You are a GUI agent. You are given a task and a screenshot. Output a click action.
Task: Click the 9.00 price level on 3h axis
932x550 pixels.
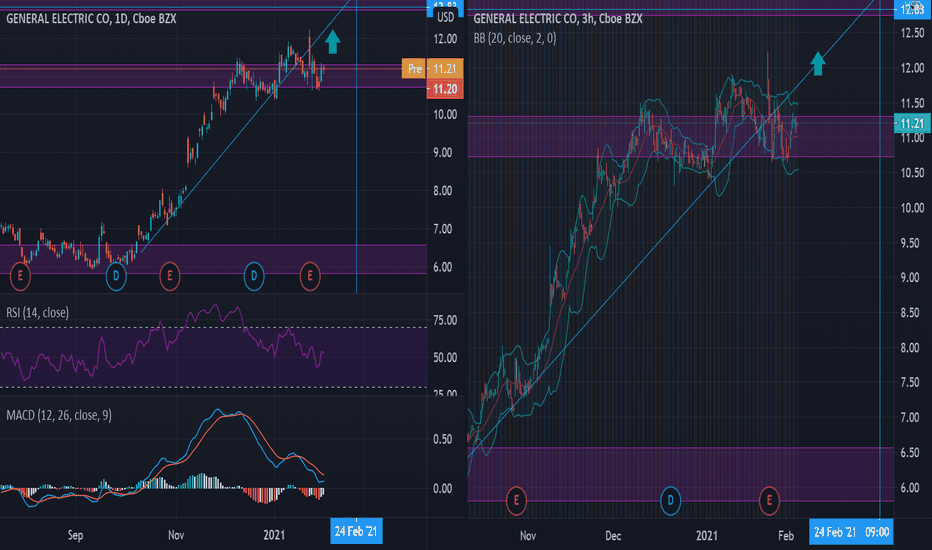coord(912,277)
